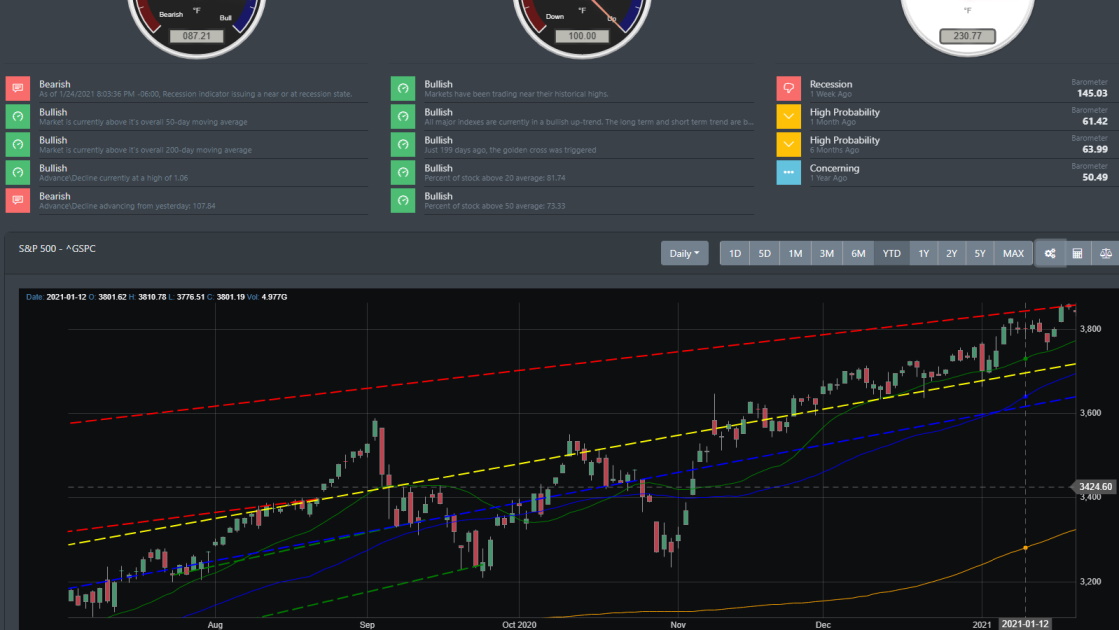Select the 6M chart range
Viewport: 1119px width, 630px height.
pos(858,253)
